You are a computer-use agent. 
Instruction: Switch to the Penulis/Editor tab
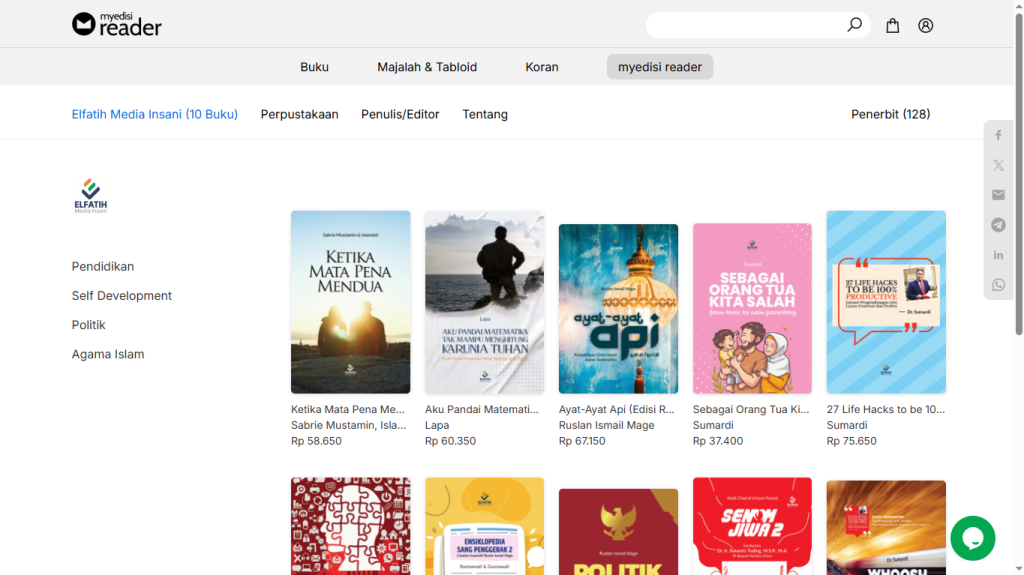(x=400, y=114)
